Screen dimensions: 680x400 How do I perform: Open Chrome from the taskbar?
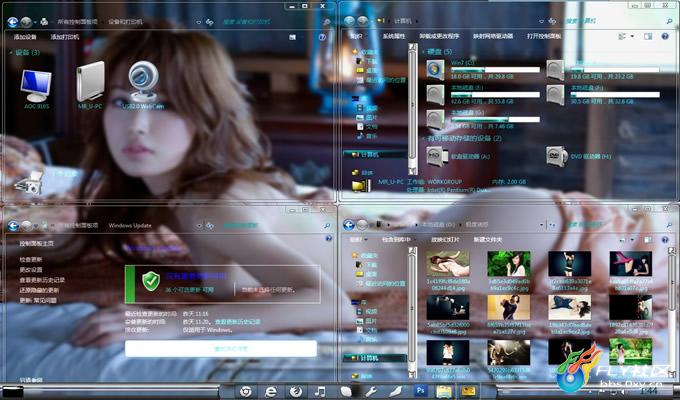click(x=245, y=391)
